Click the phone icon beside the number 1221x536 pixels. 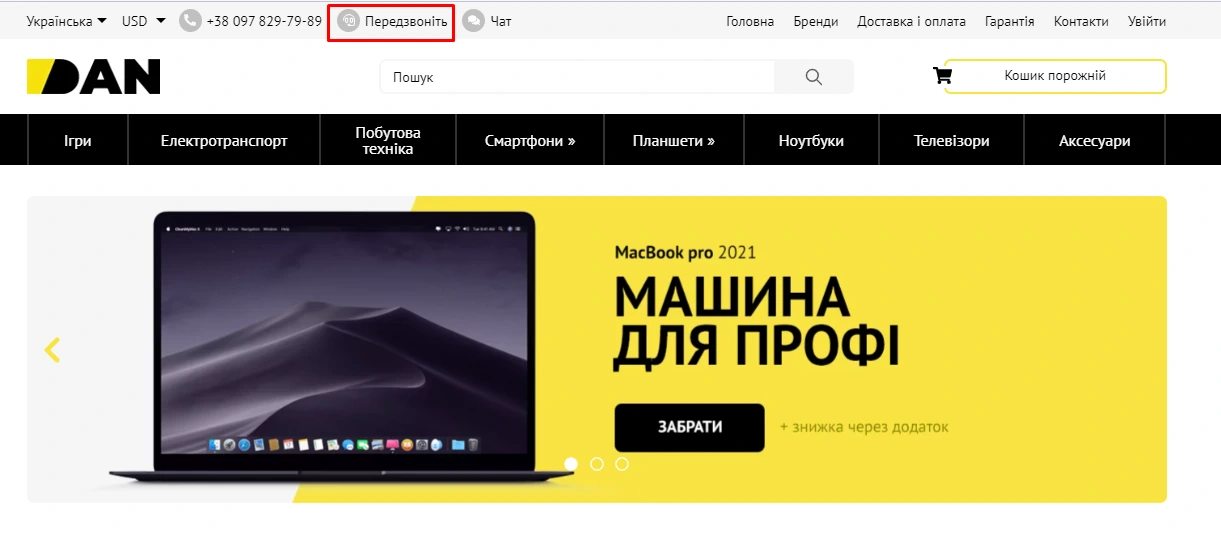[x=190, y=21]
